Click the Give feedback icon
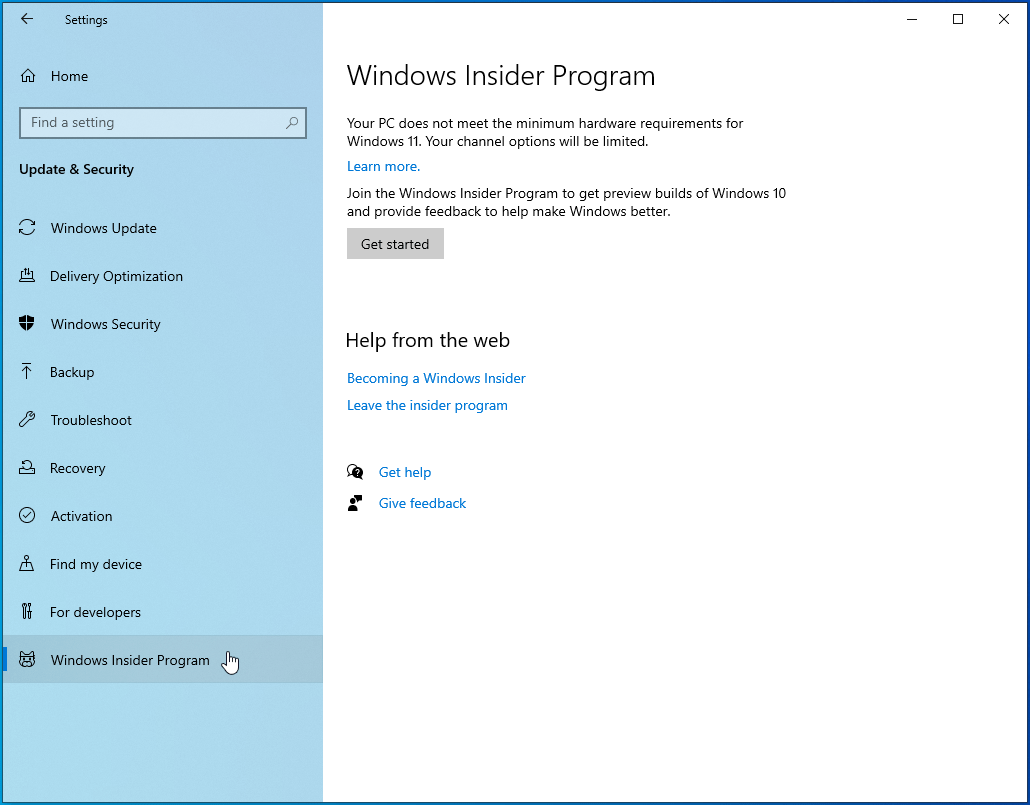Viewport: 1030px width, 805px height. pyautogui.click(x=355, y=503)
